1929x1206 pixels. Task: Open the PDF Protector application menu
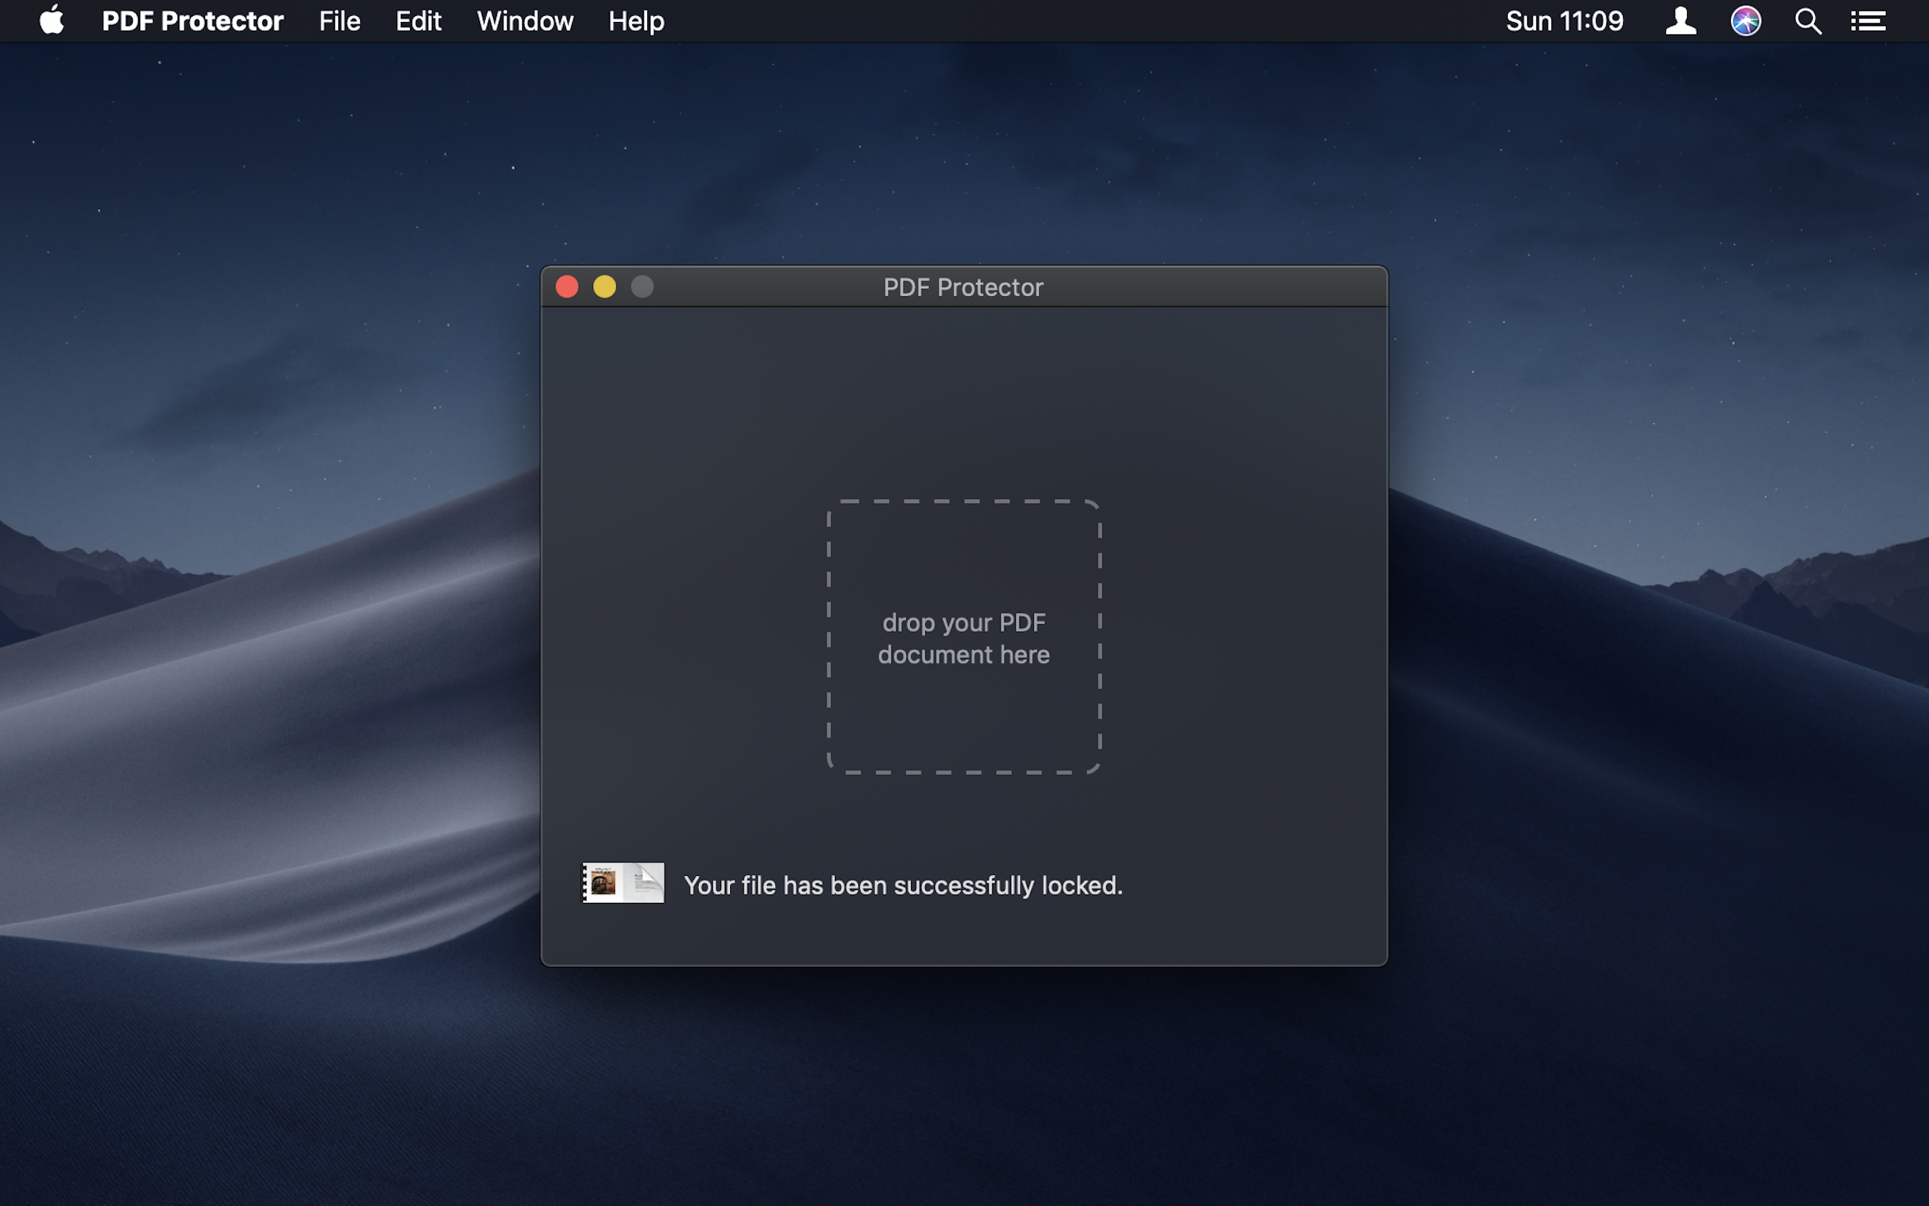[x=192, y=21]
